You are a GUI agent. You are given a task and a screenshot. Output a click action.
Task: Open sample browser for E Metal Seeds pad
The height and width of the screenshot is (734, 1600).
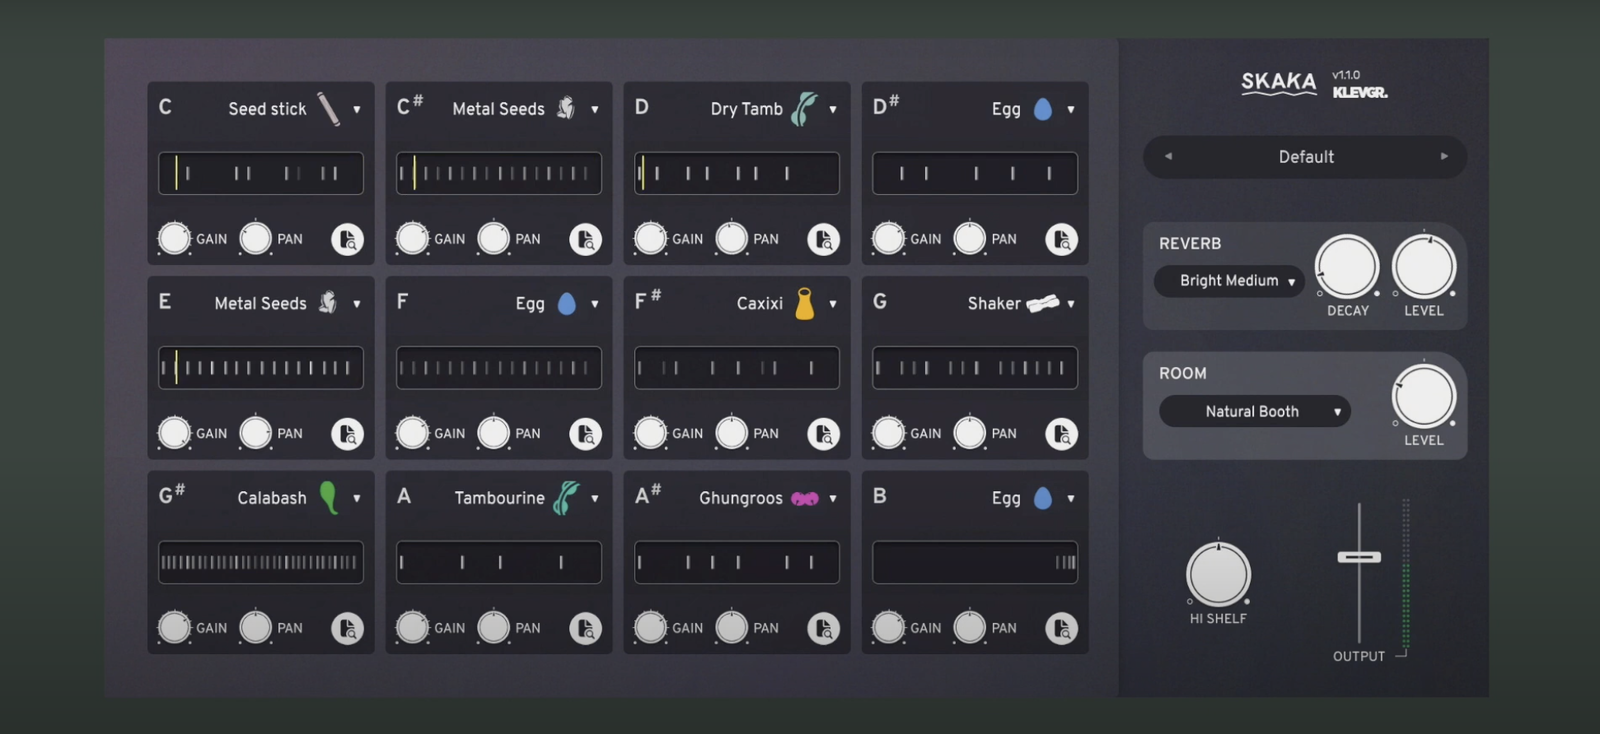point(347,434)
